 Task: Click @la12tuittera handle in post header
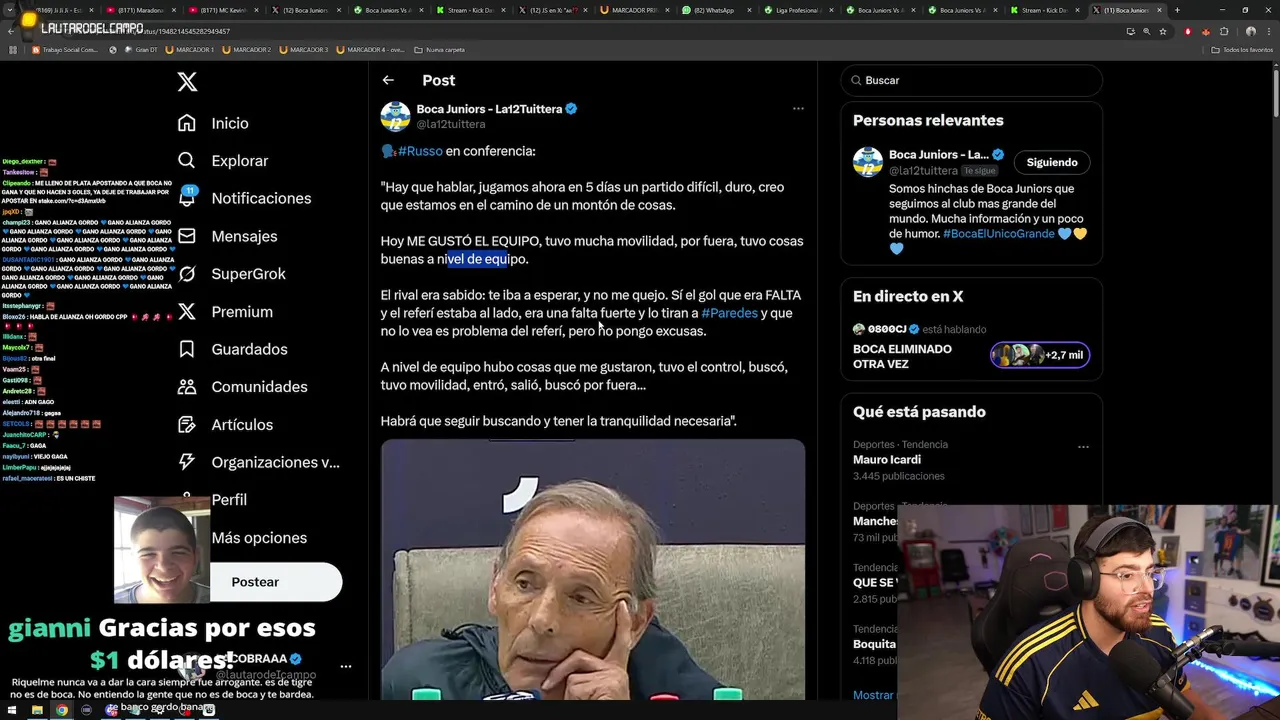(x=451, y=124)
